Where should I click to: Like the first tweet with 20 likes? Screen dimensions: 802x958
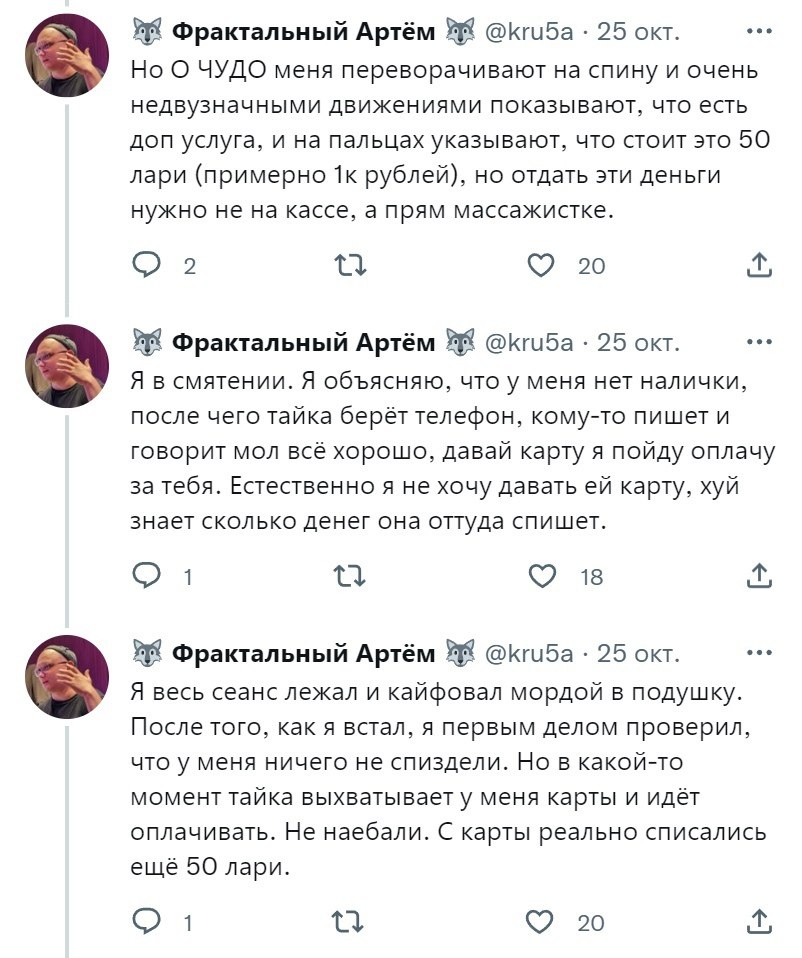[x=541, y=265]
